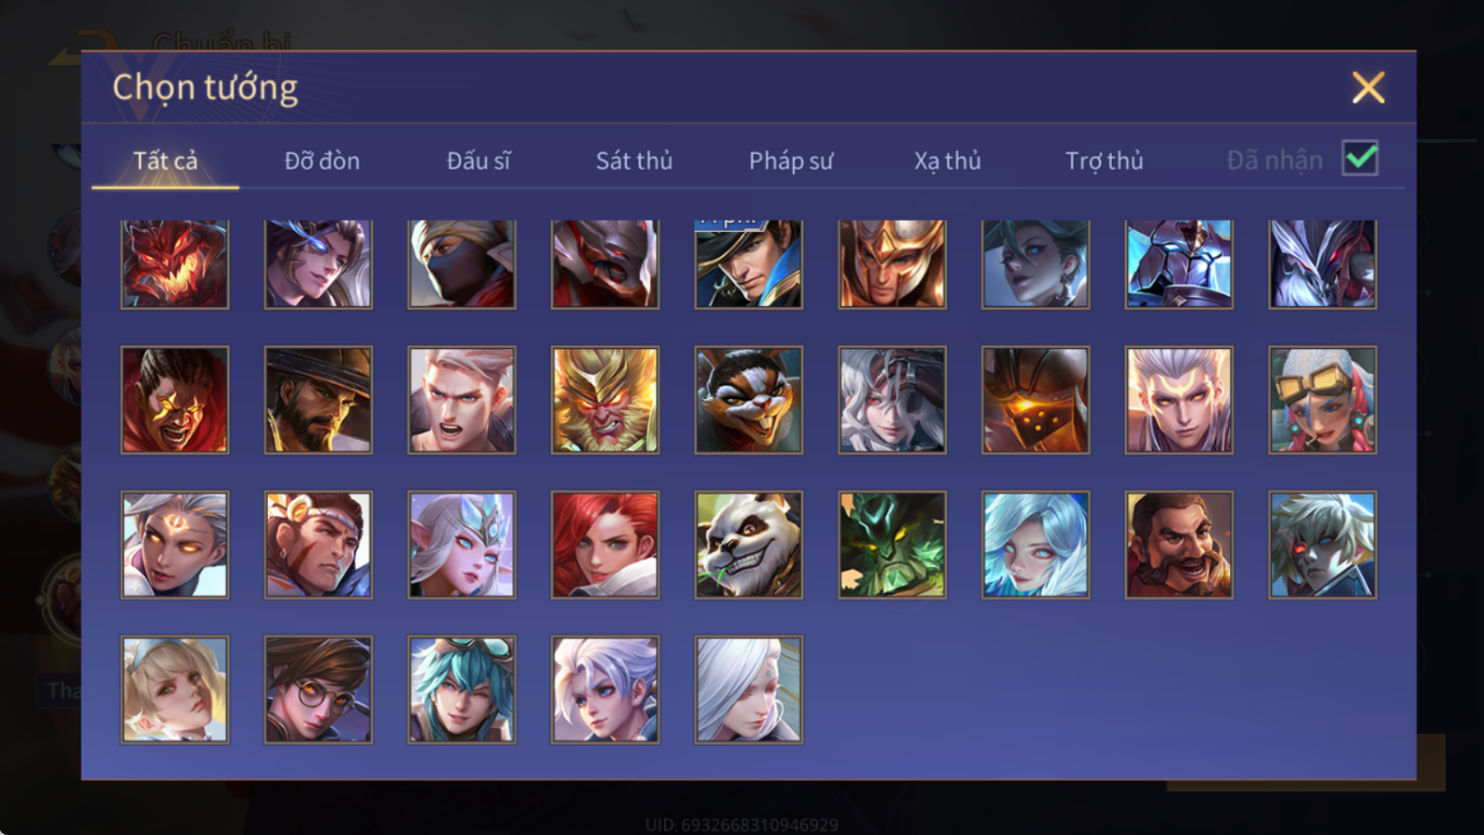1484x835 pixels.
Task: Pick the hero wearing yellow goggles
Action: coord(1323,400)
